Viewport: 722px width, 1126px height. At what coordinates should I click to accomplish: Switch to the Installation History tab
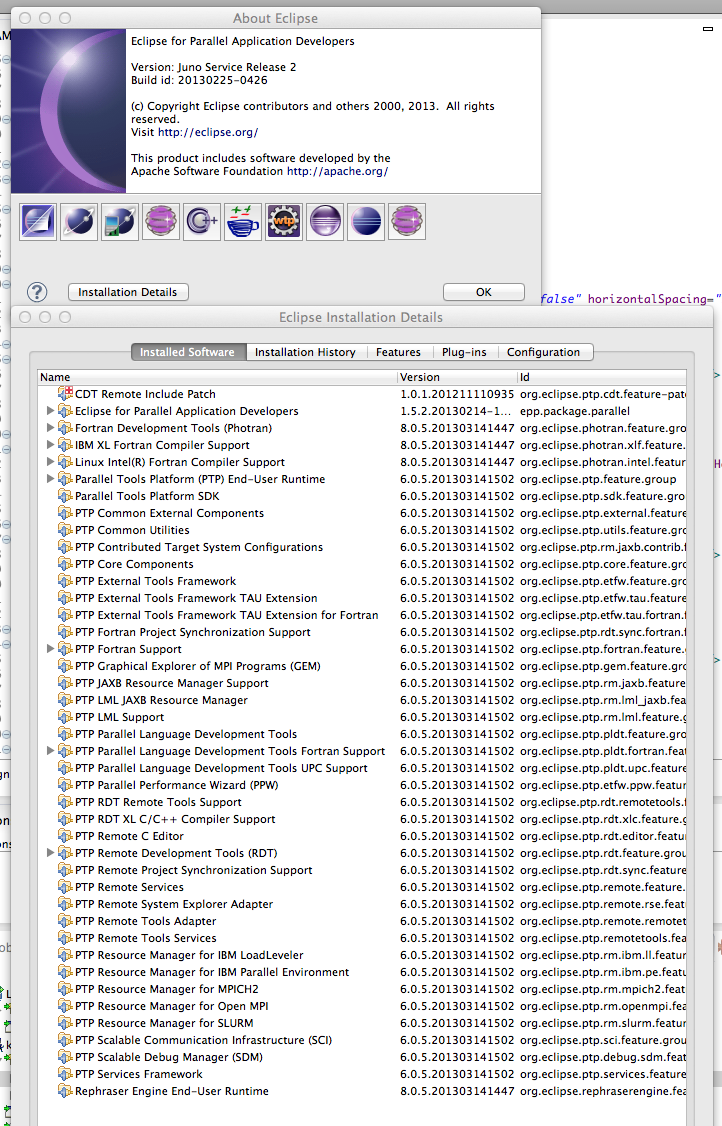305,352
